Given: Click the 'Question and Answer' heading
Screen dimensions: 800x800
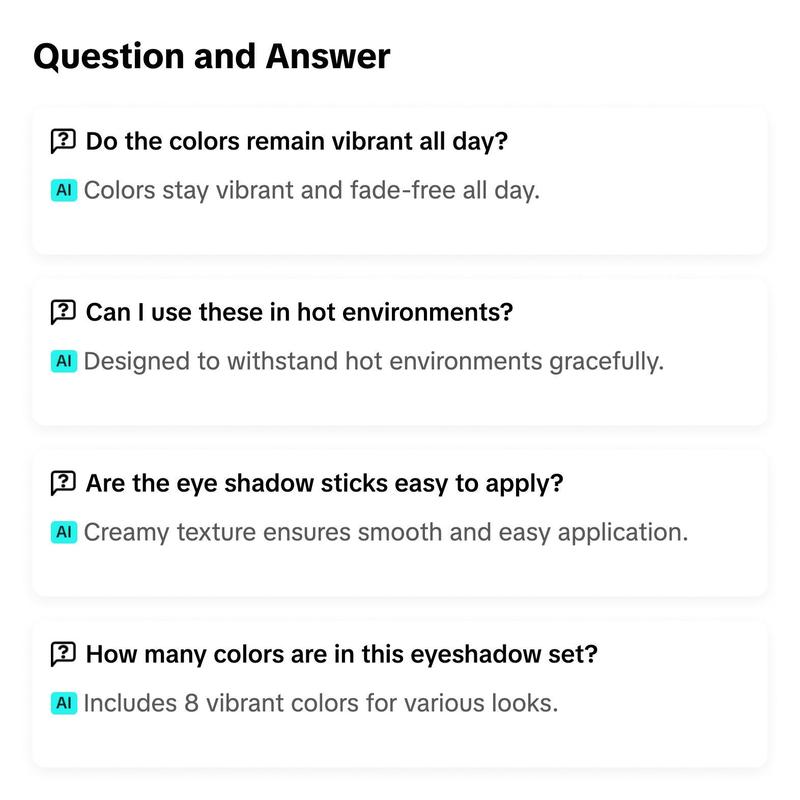Looking at the screenshot, I should coord(211,56).
